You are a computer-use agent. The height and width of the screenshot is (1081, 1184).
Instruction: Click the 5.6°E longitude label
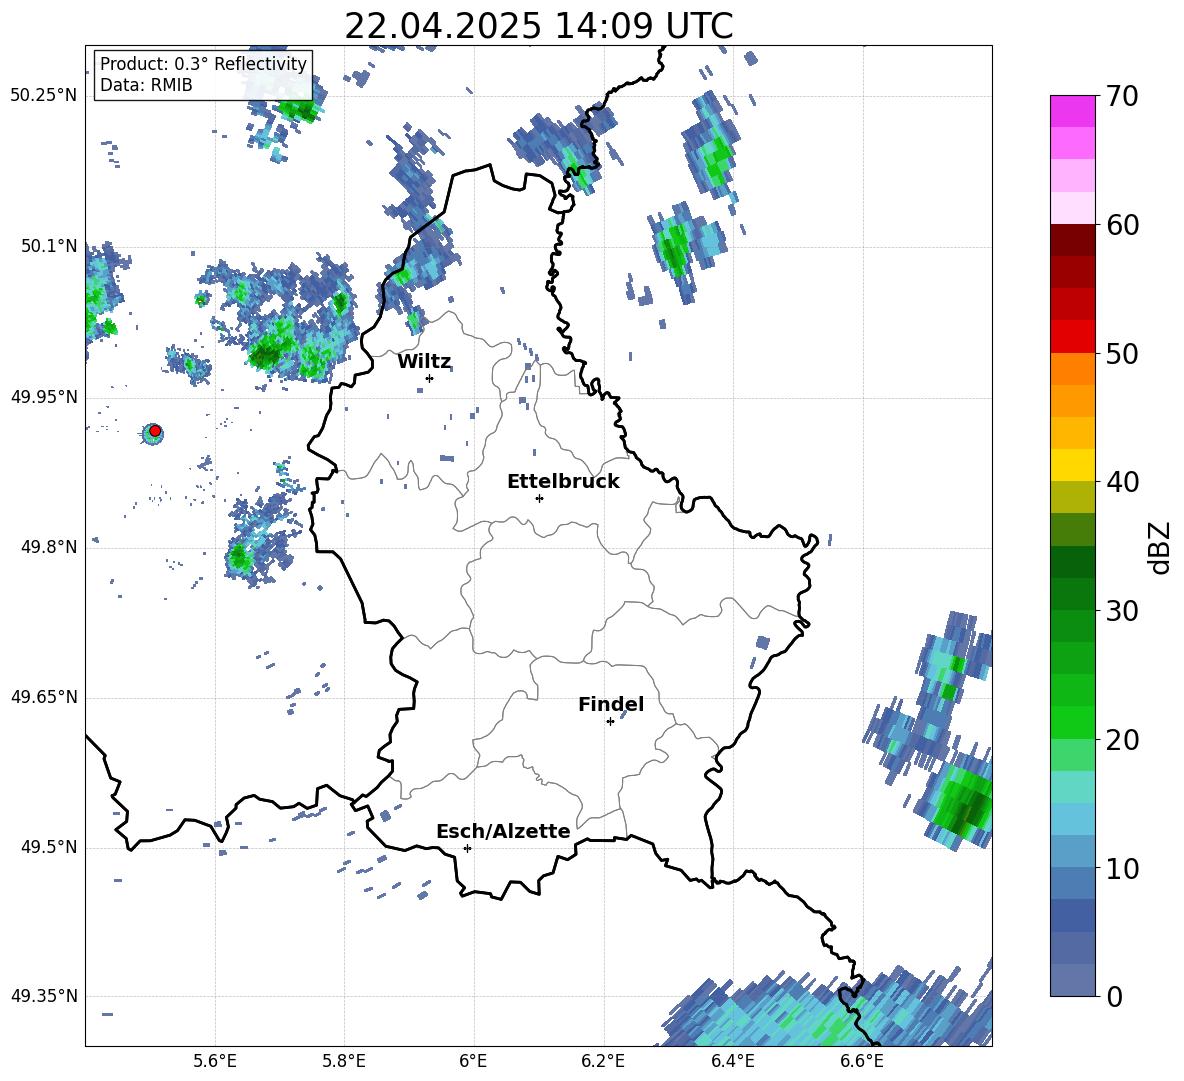pyautogui.click(x=215, y=1062)
